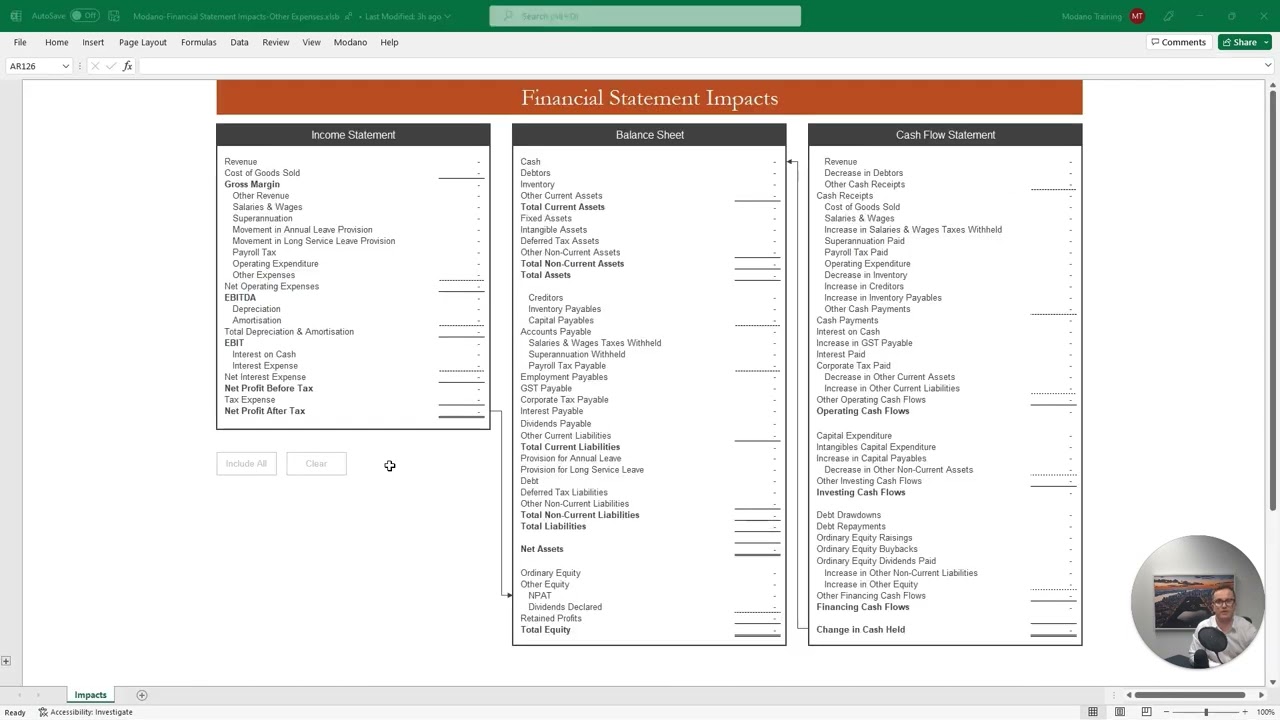Viewport: 1280px width, 720px height.
Task: Open the Help ribbon tab
Action: pos(389,42)
